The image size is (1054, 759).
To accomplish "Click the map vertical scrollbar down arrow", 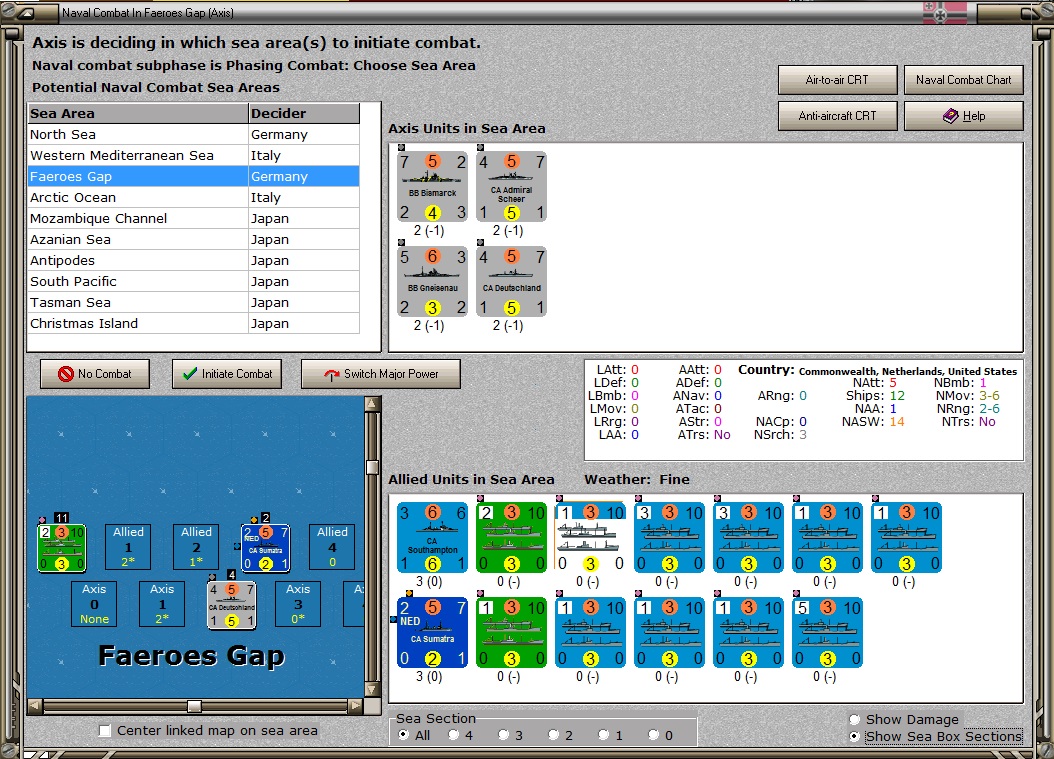I will (x=372, y=689).
